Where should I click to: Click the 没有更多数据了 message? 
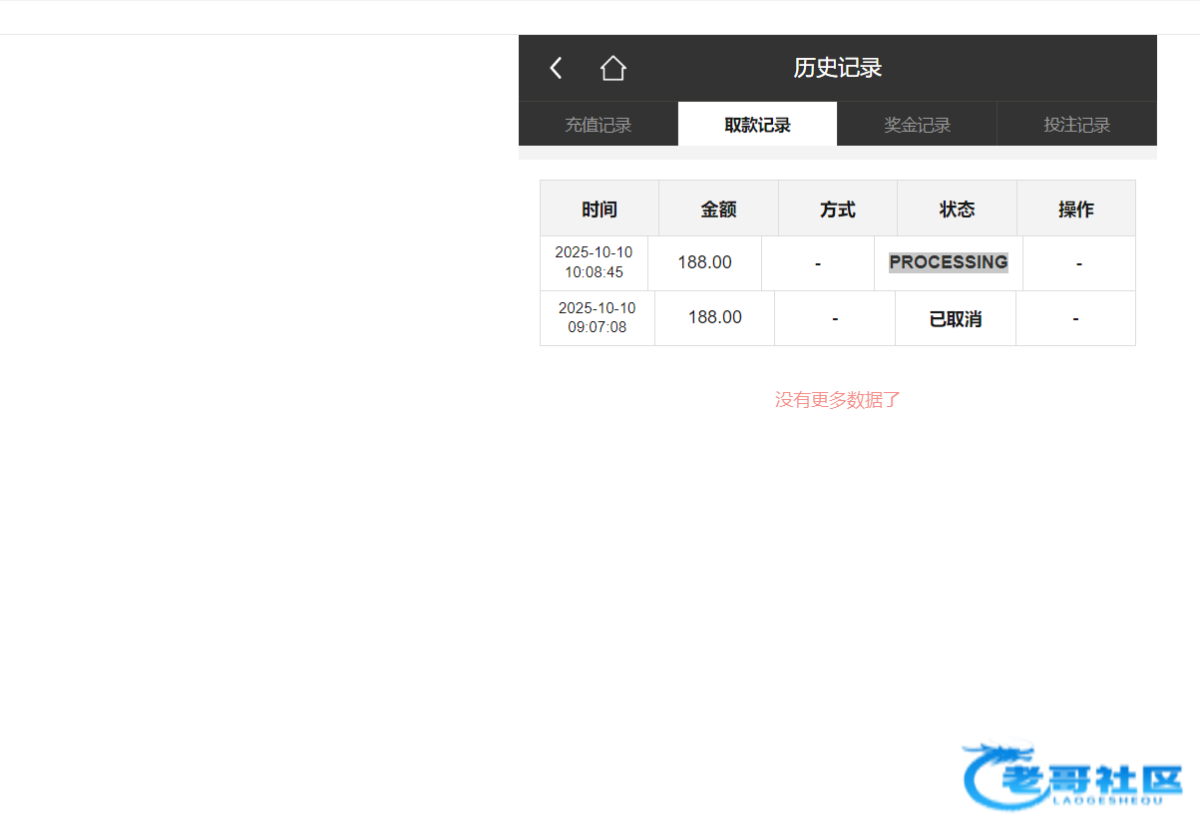tap(837, 400)
